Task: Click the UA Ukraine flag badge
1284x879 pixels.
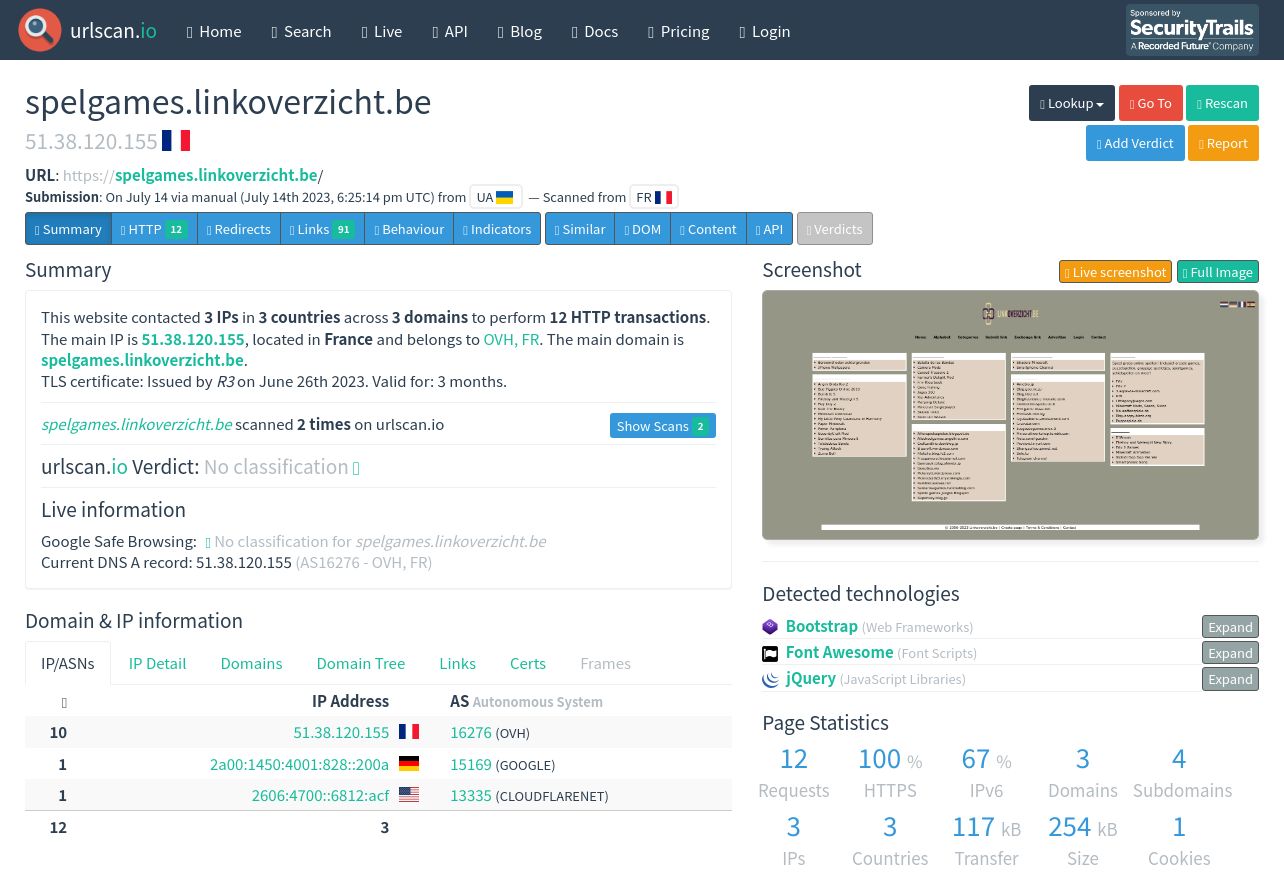Action: click(x=495, y=197)
